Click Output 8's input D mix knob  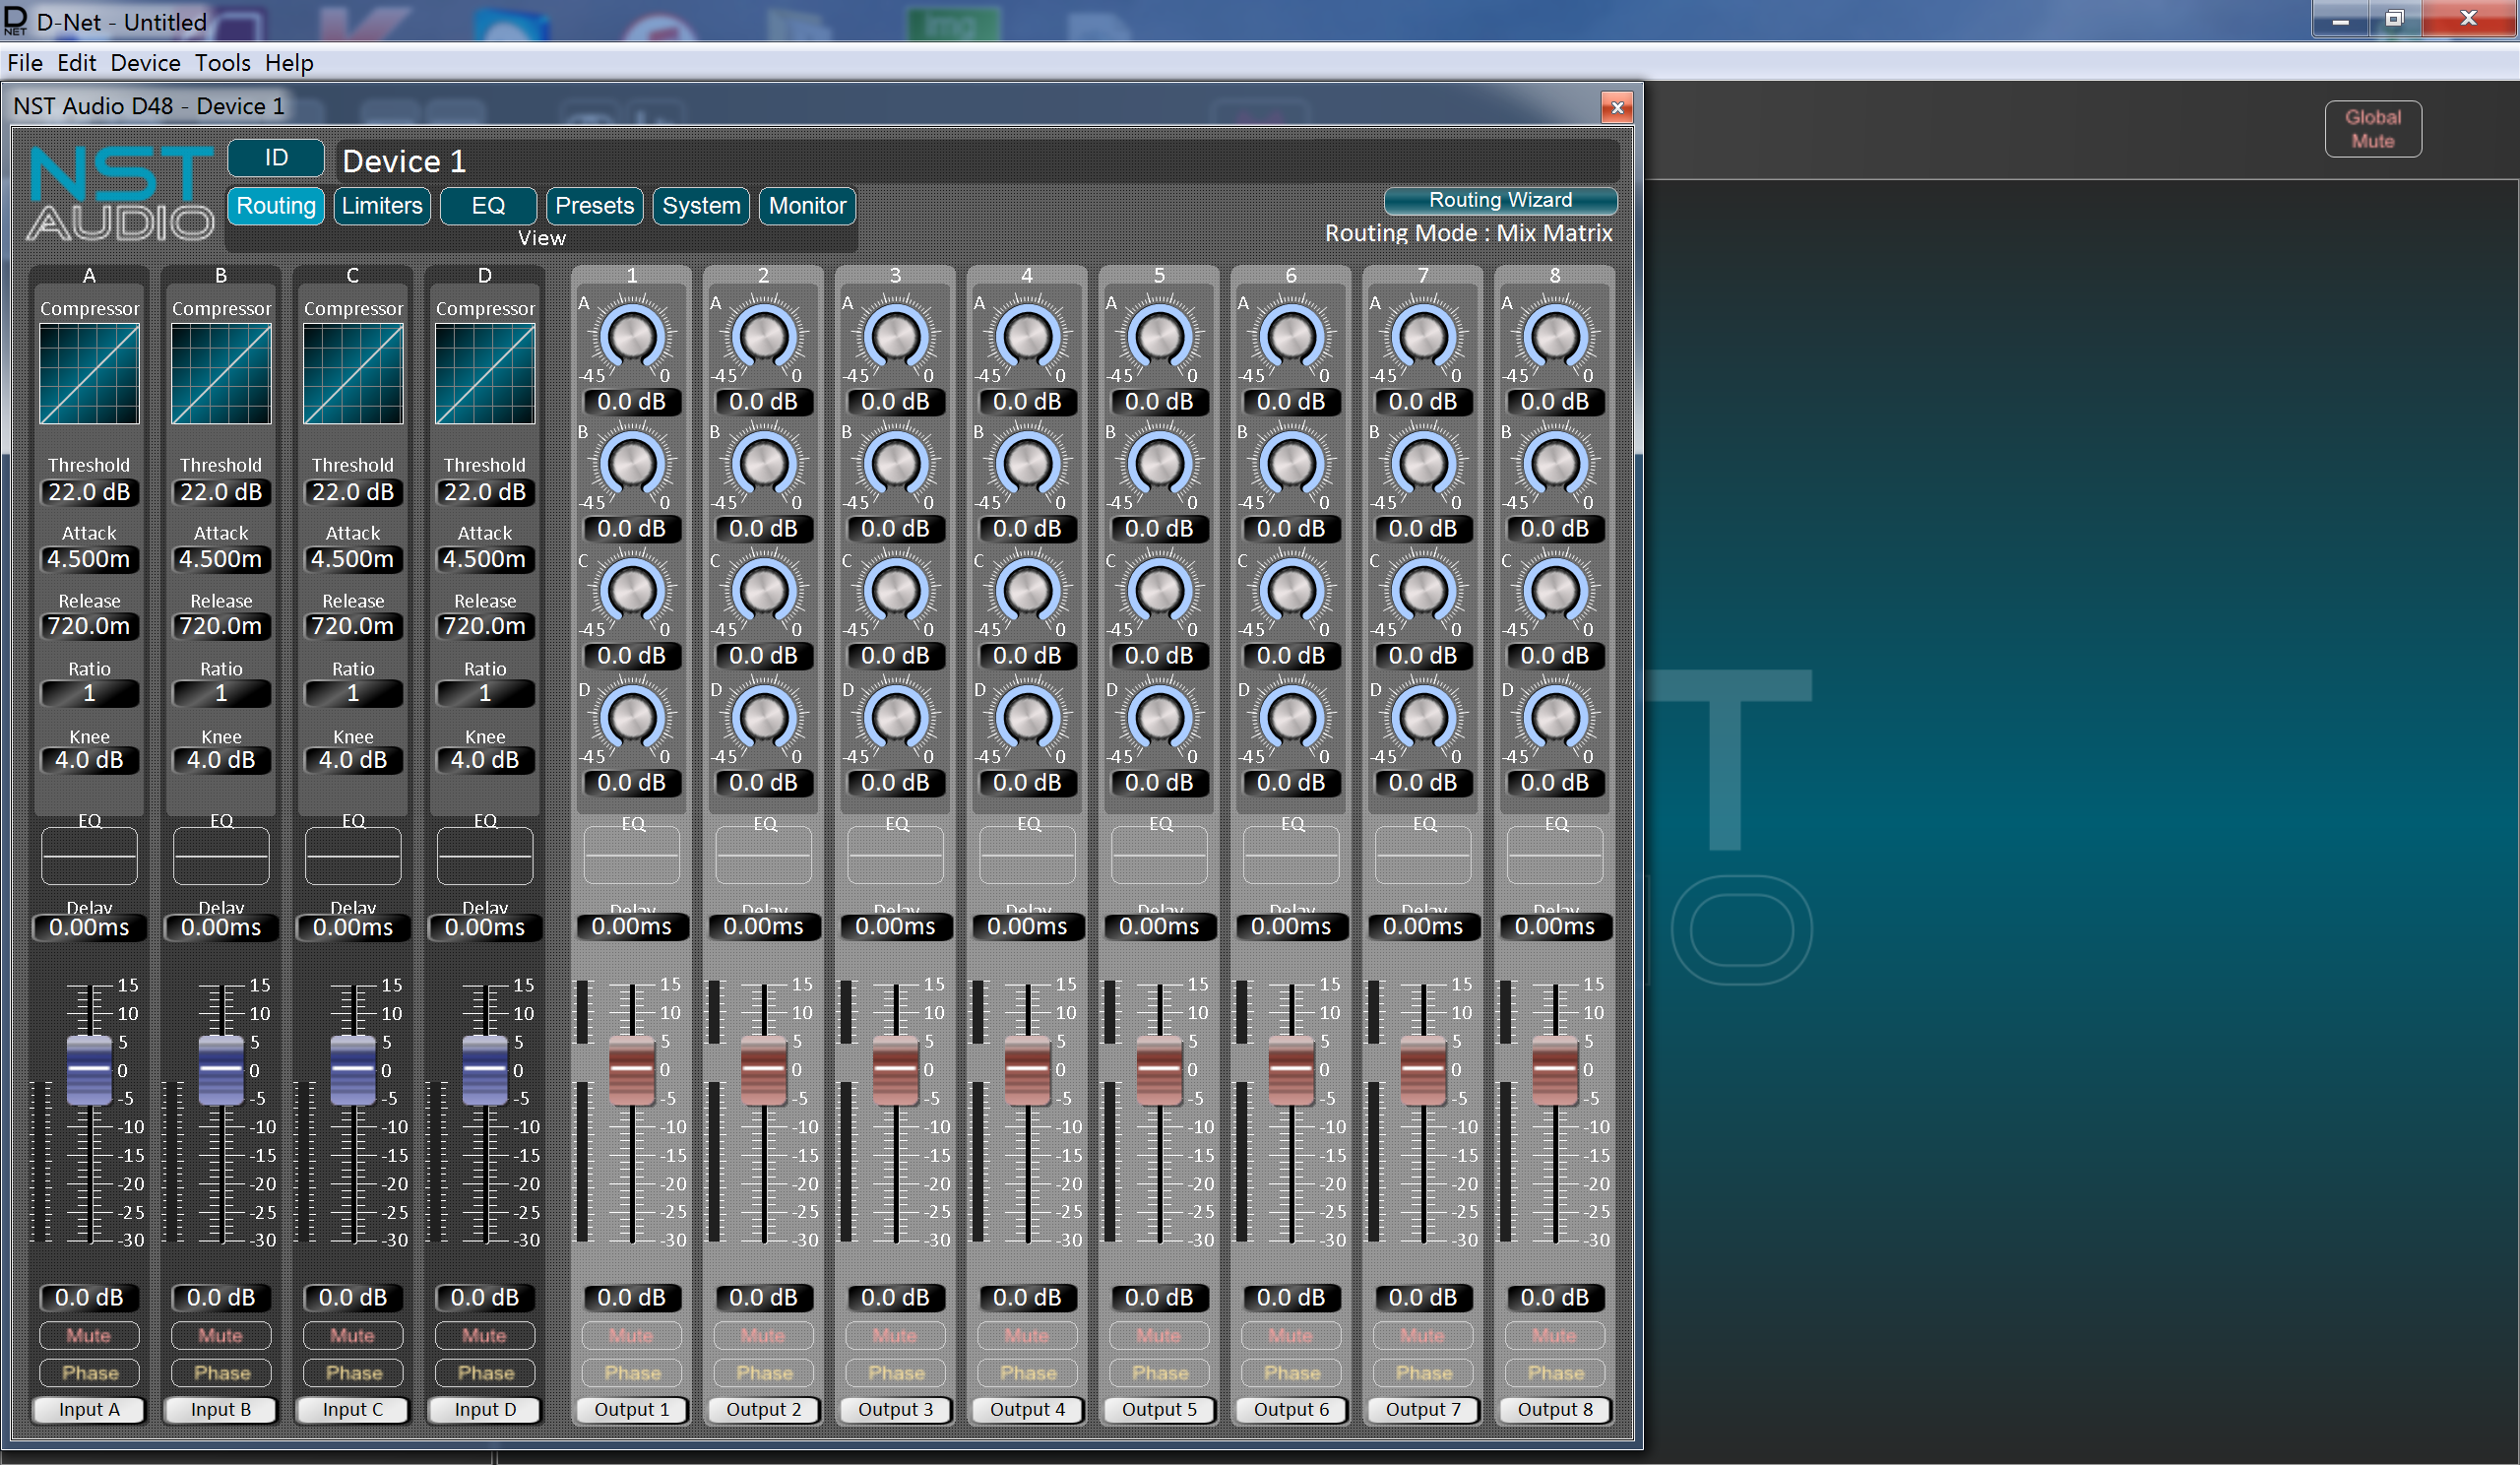1555,718
